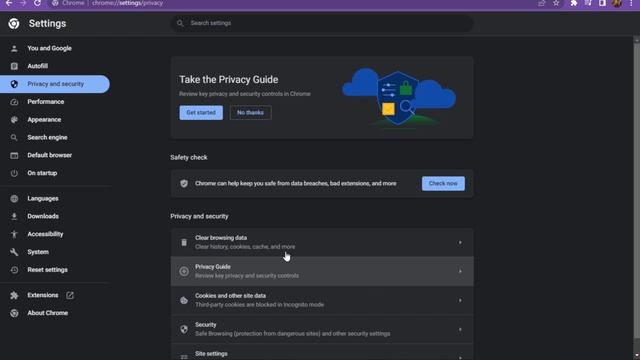640x360 pixels.
Task: Click the Languages globe icon
Action: click(14, 199)
